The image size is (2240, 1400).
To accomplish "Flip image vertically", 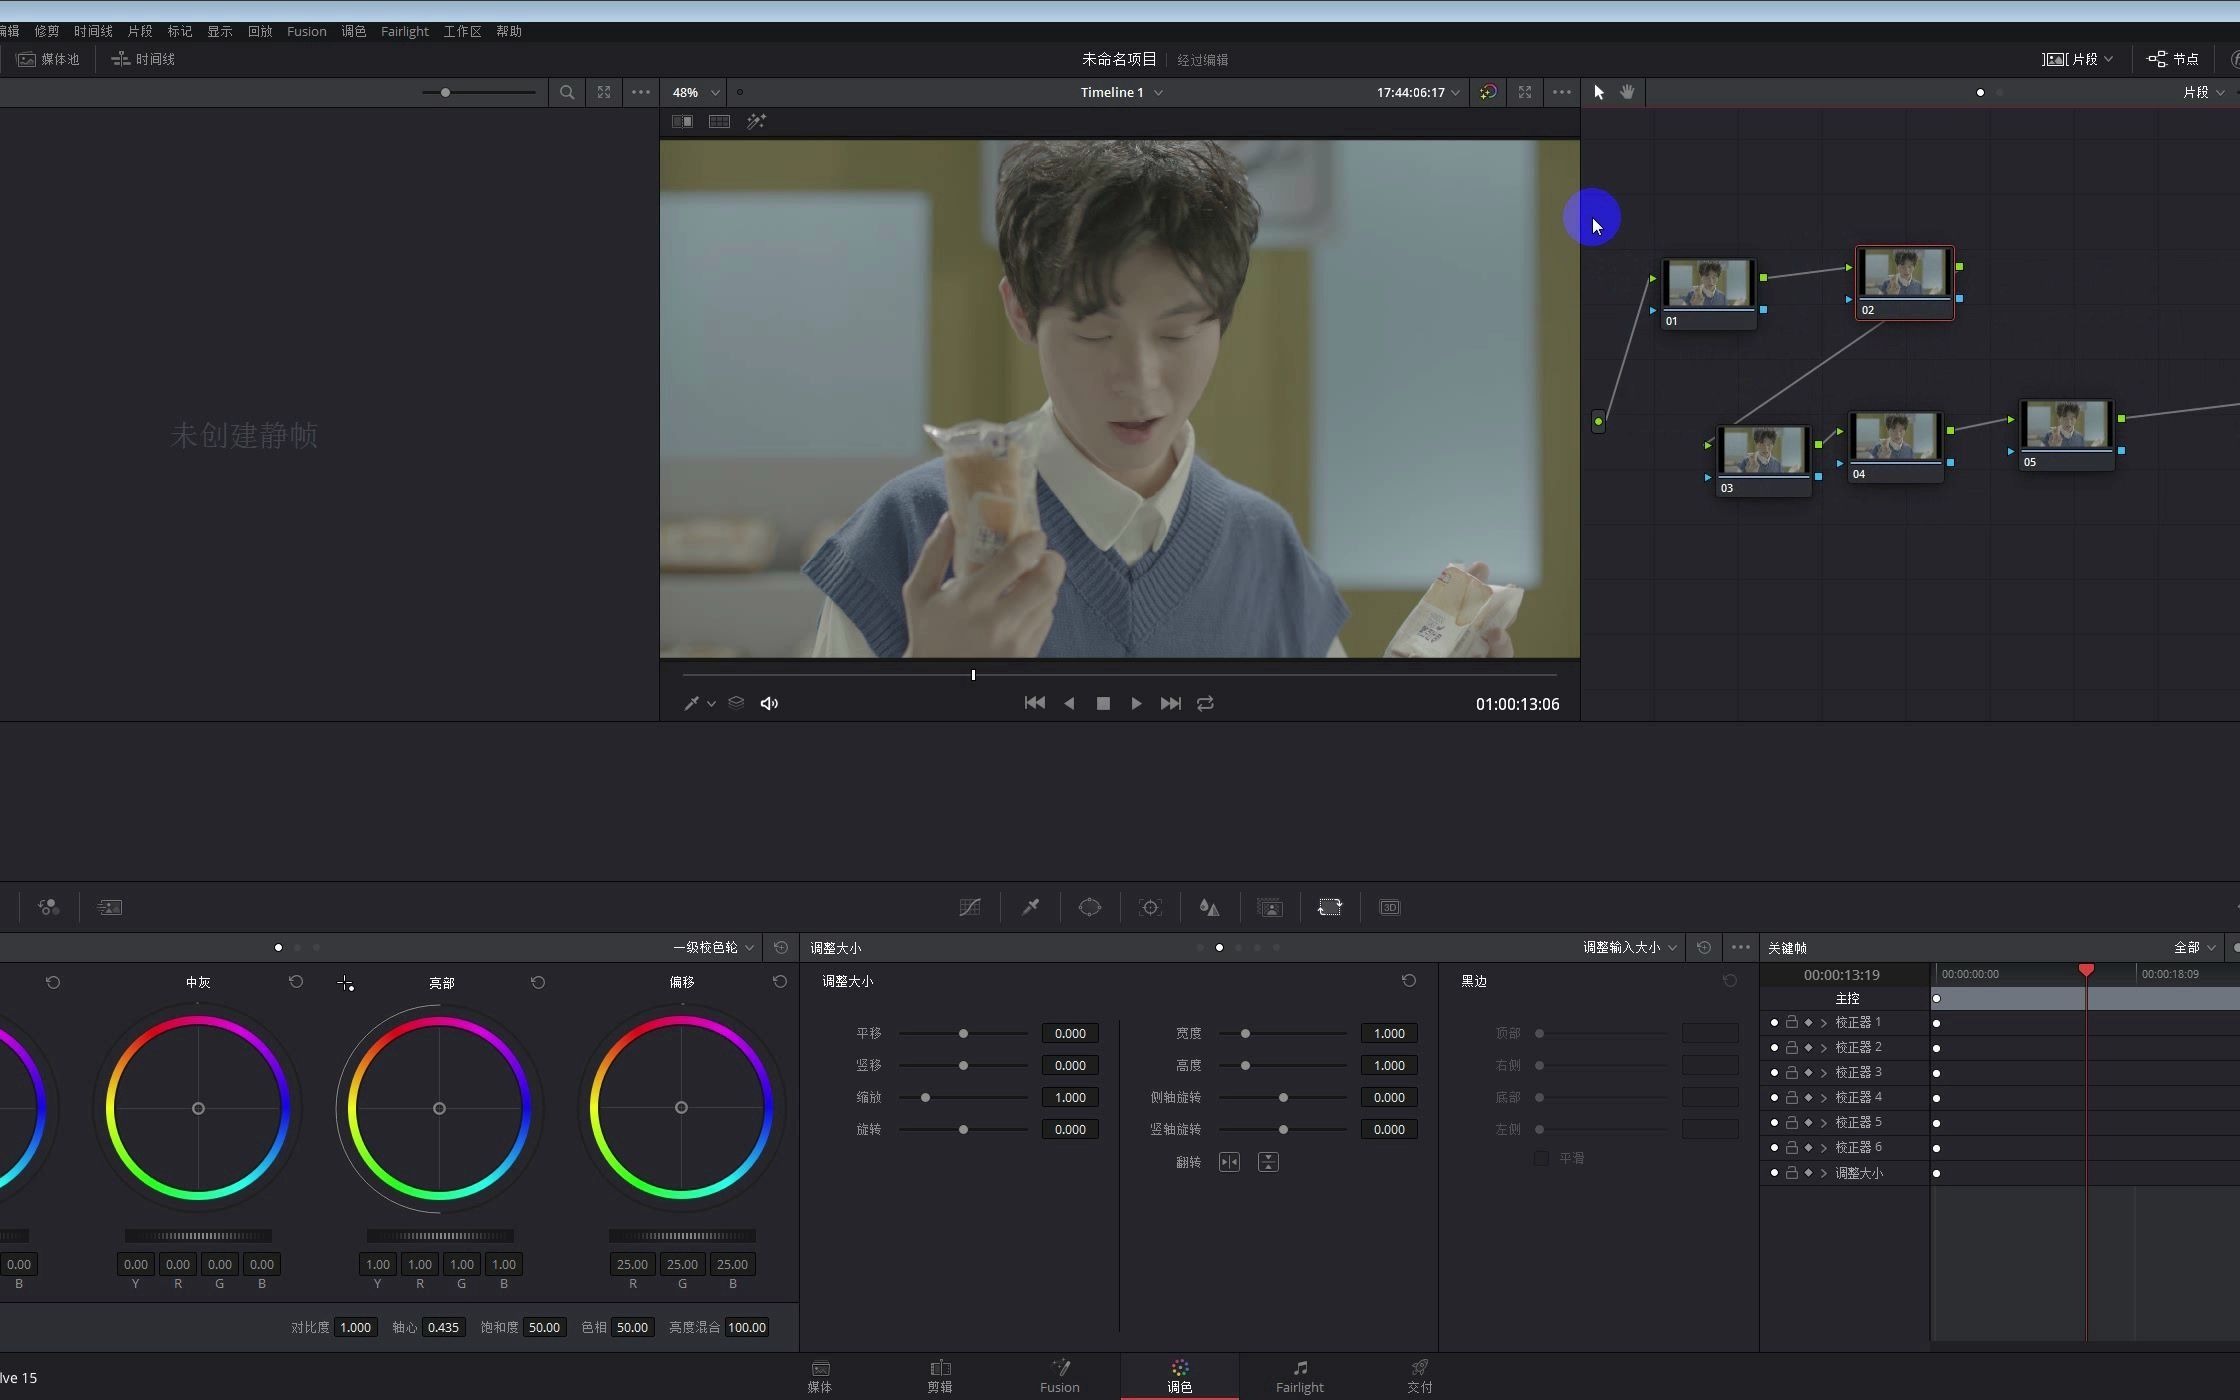I will click(1268, 1162).
